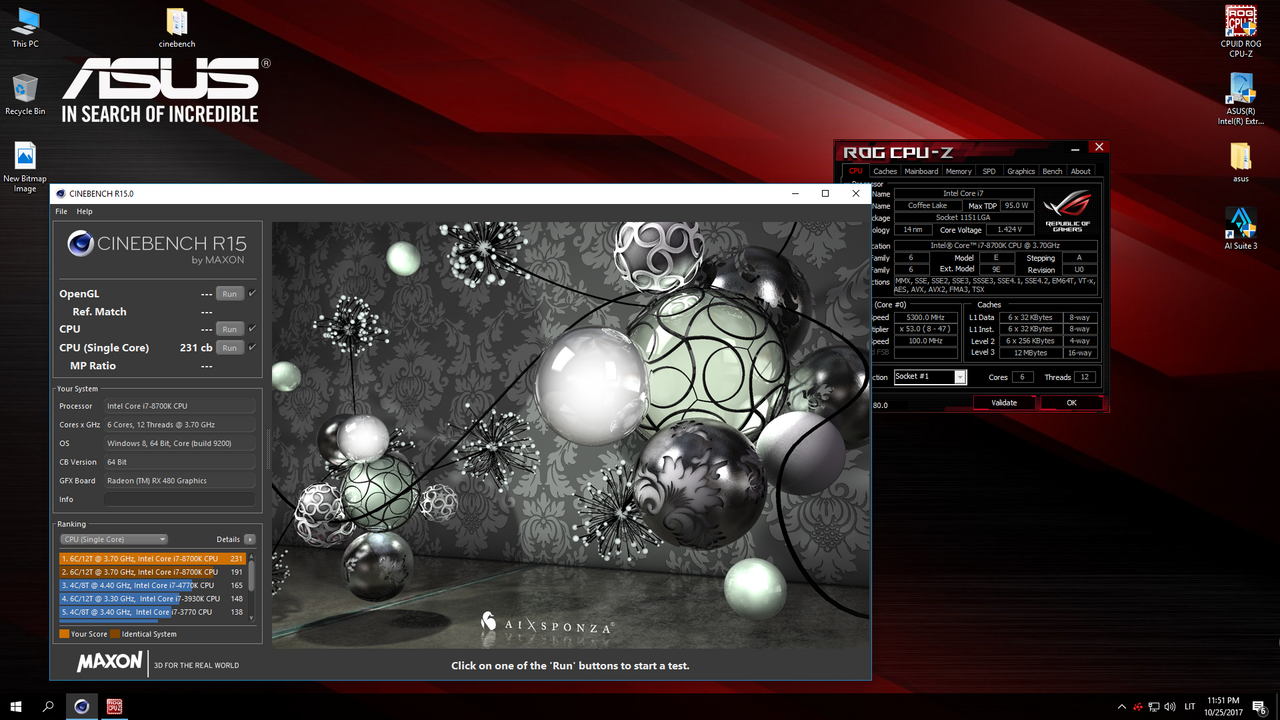The height and width of the screenshot is (720, 1280).
Task: Click OK button in CPU-Z
Action: coord(1071,403)
